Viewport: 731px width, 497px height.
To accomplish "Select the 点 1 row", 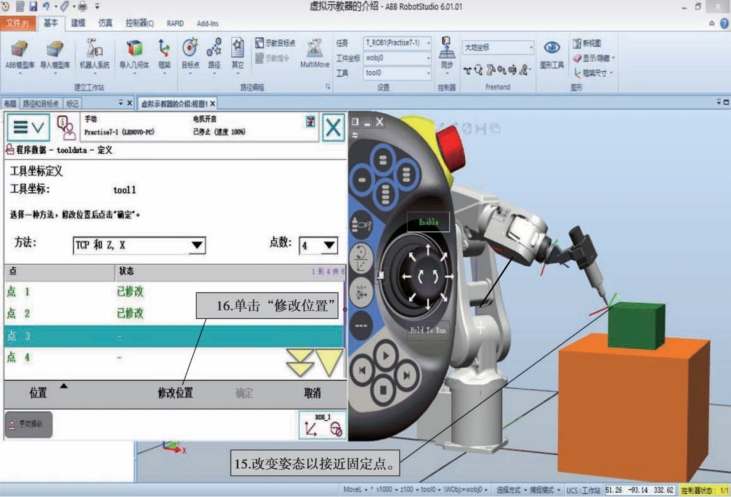I will (x=173, y=292).
